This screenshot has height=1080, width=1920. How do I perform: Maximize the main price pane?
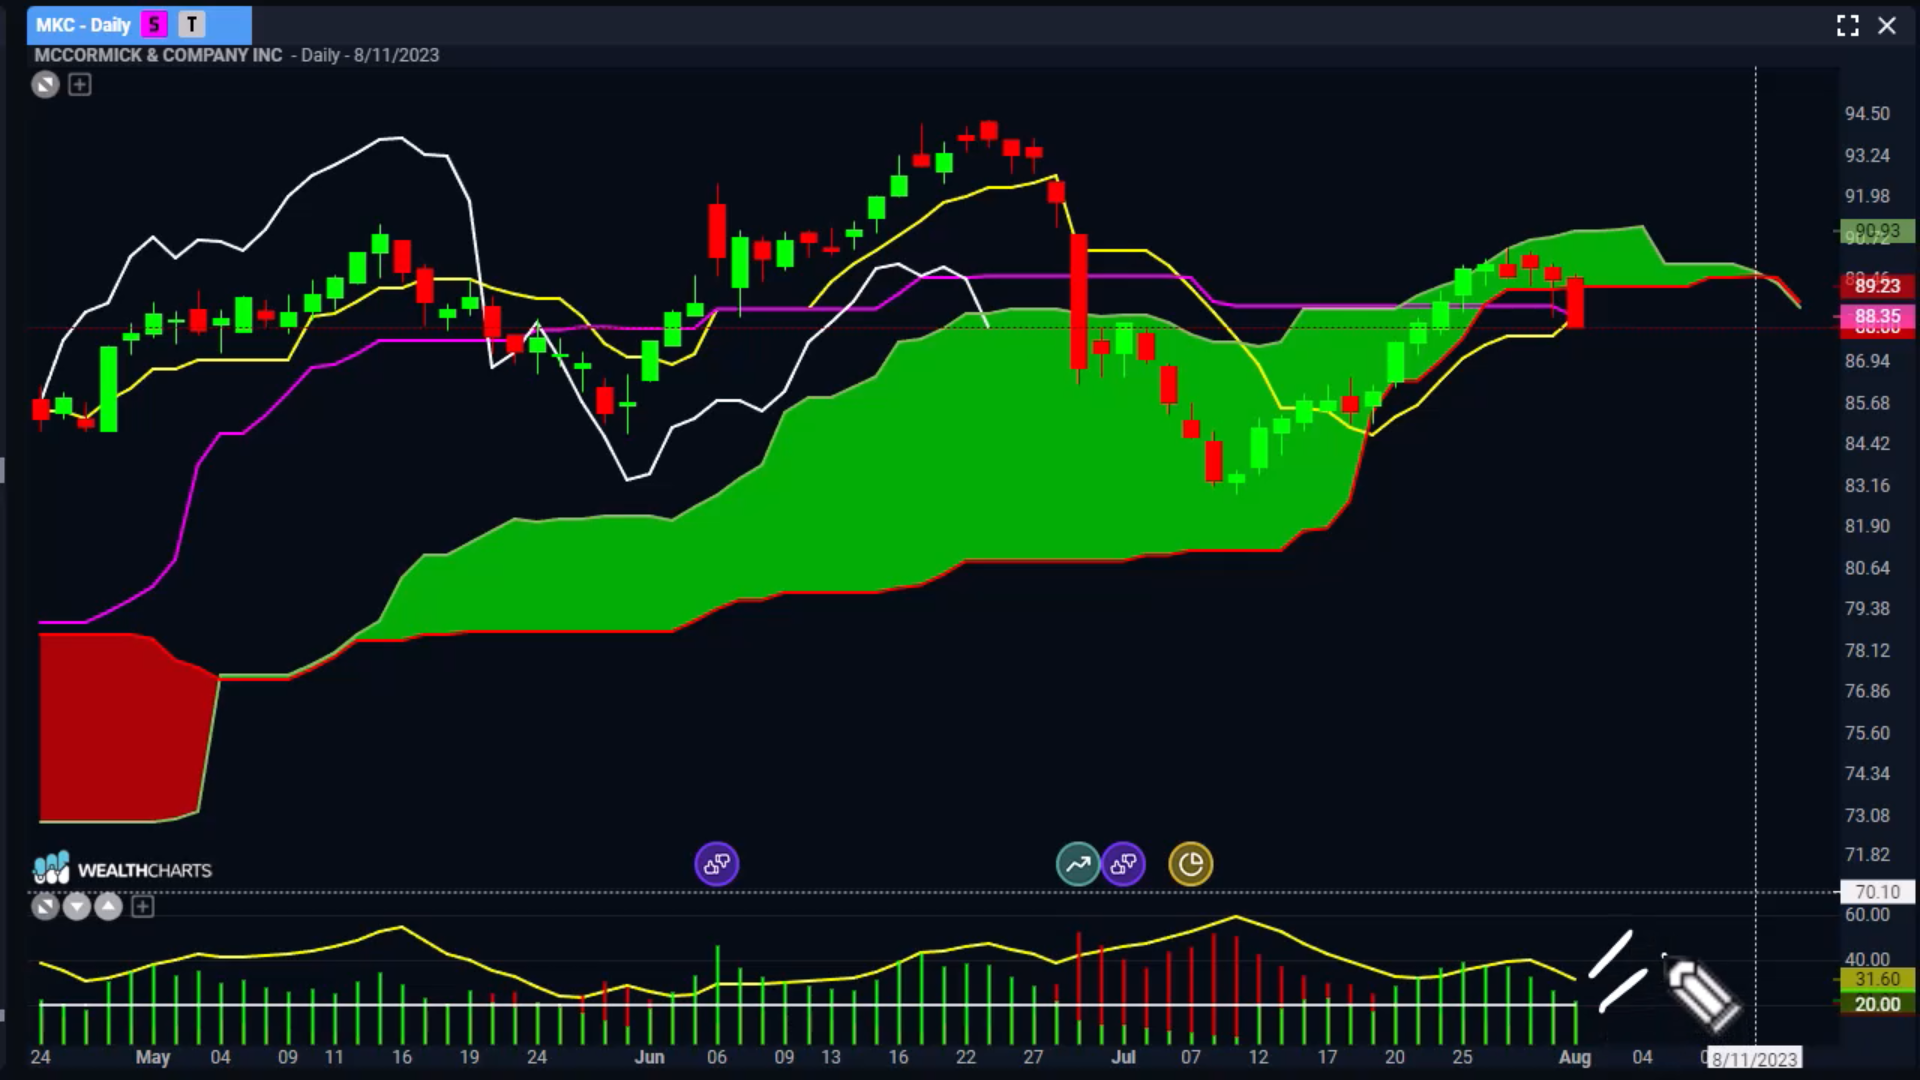pyautogui.click(x=45, y=85)
